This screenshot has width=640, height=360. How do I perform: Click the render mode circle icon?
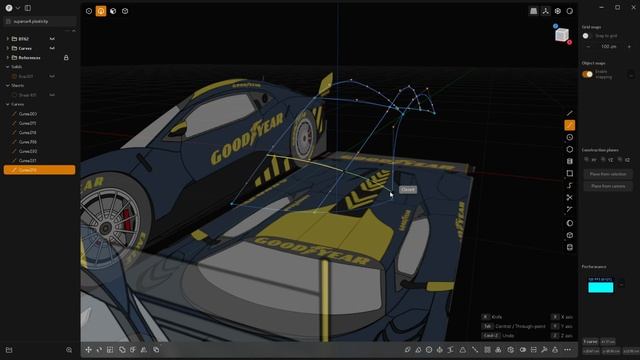[570, 11]
